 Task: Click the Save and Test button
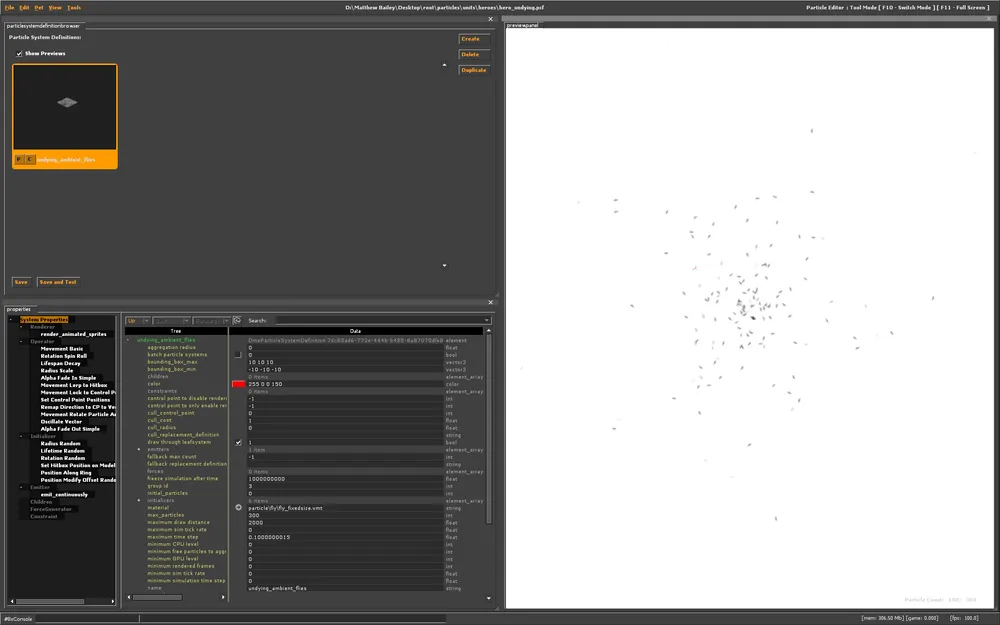coord(58,282)
